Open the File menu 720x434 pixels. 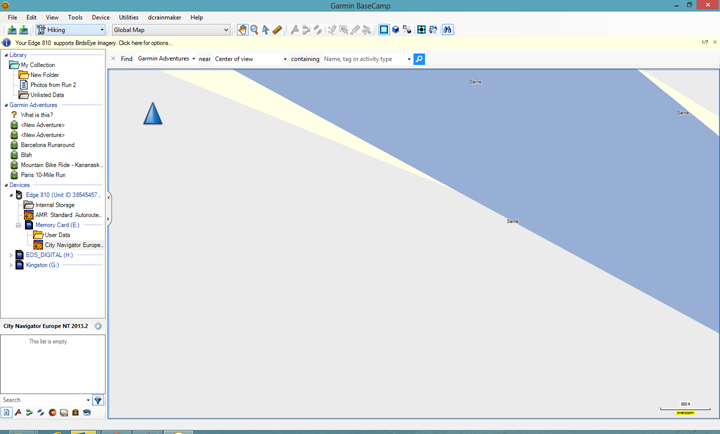(x=12, y=17)
